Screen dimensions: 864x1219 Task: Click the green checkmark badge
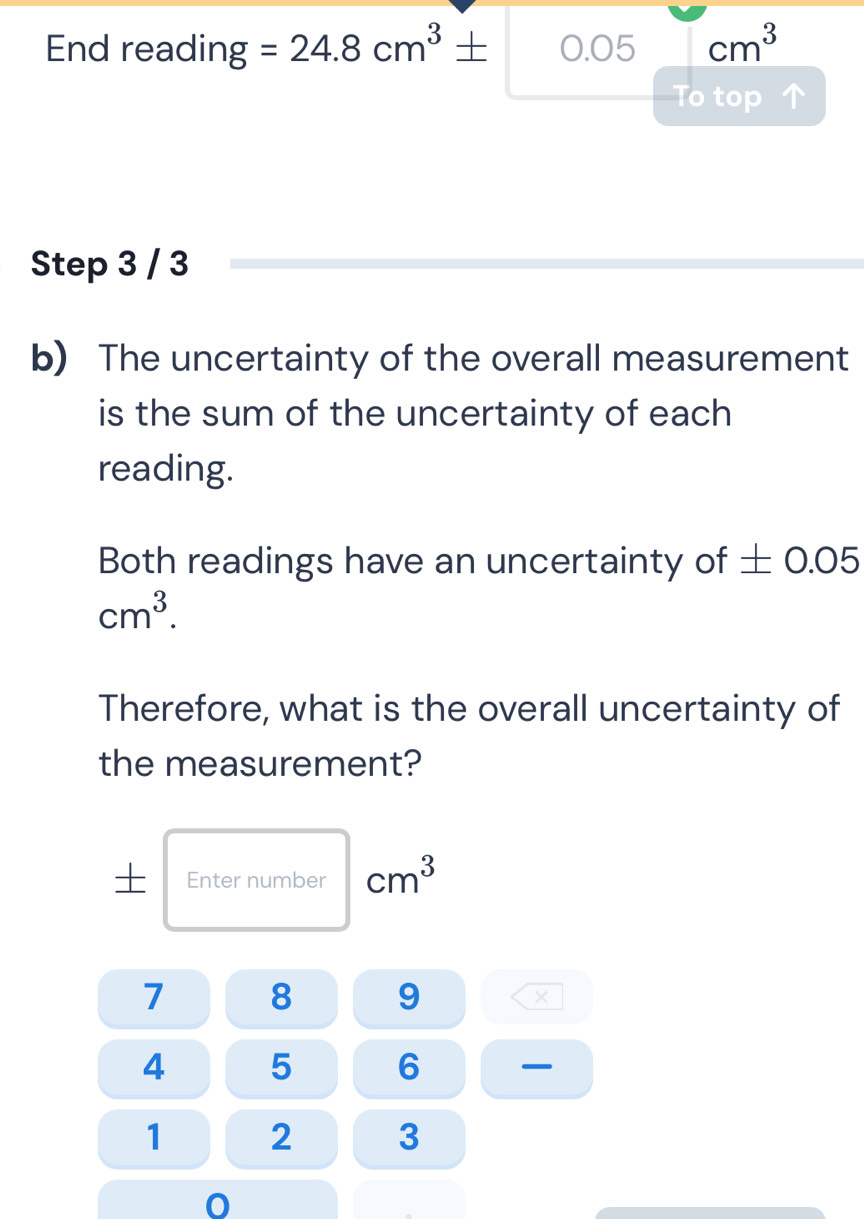[686, 9]
